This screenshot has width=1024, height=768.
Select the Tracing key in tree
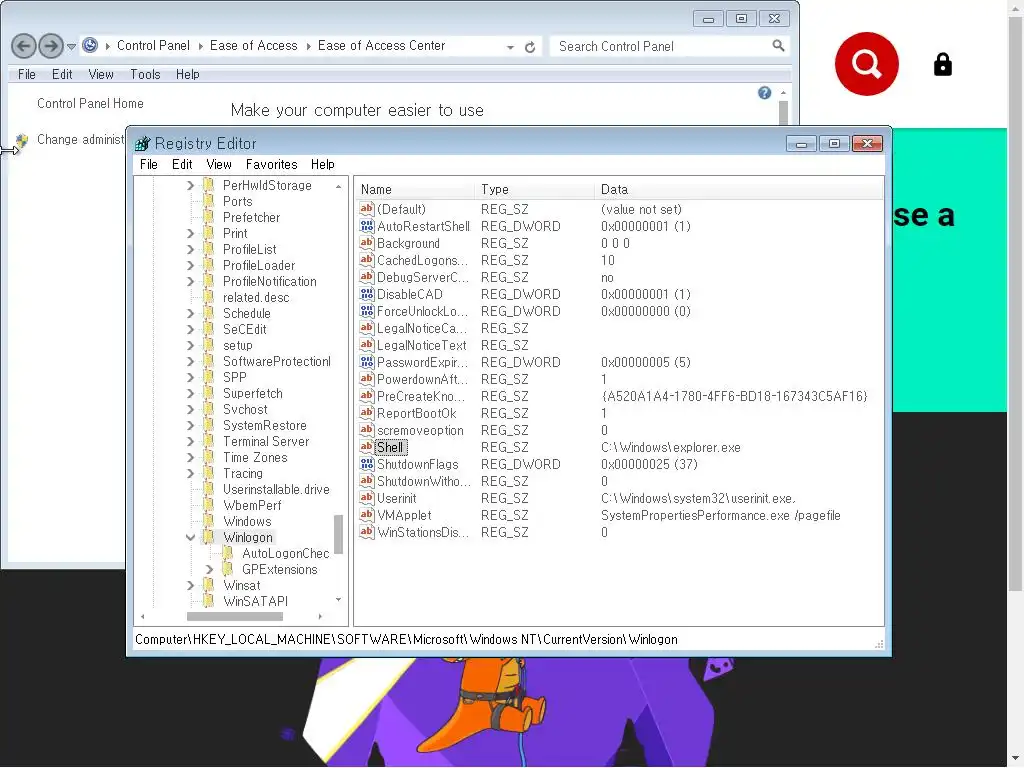point(242,473)
